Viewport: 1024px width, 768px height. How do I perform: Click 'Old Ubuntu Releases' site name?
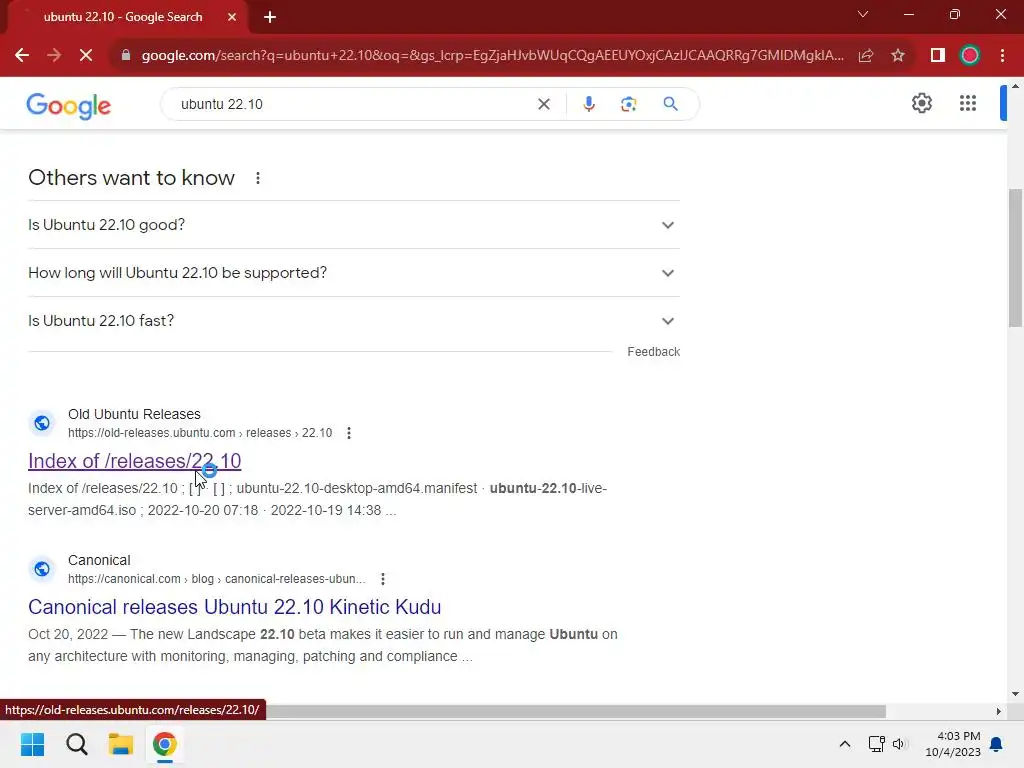[x=134, y=414]
